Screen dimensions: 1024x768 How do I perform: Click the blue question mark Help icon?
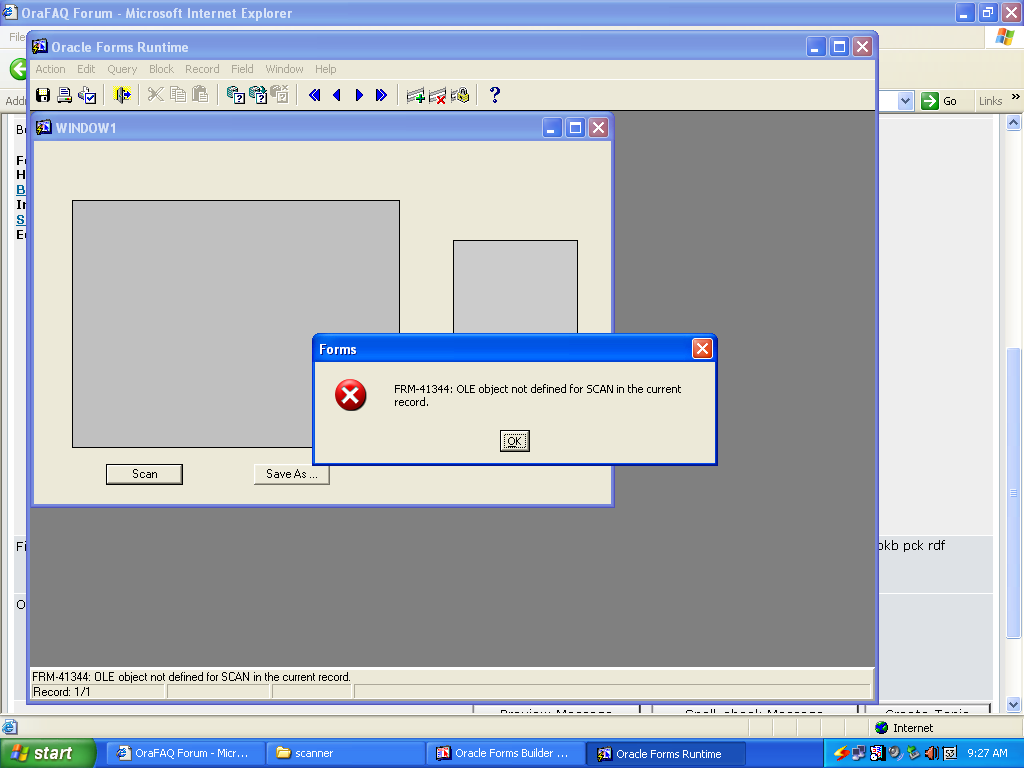495,95
